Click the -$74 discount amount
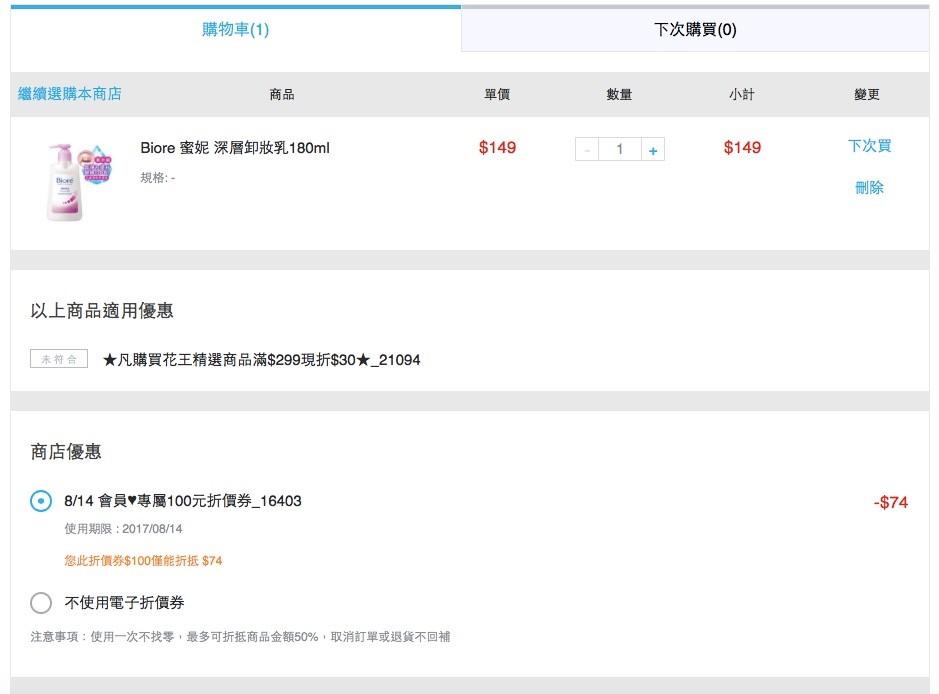 pyautogui.click(x=890, y=502)
